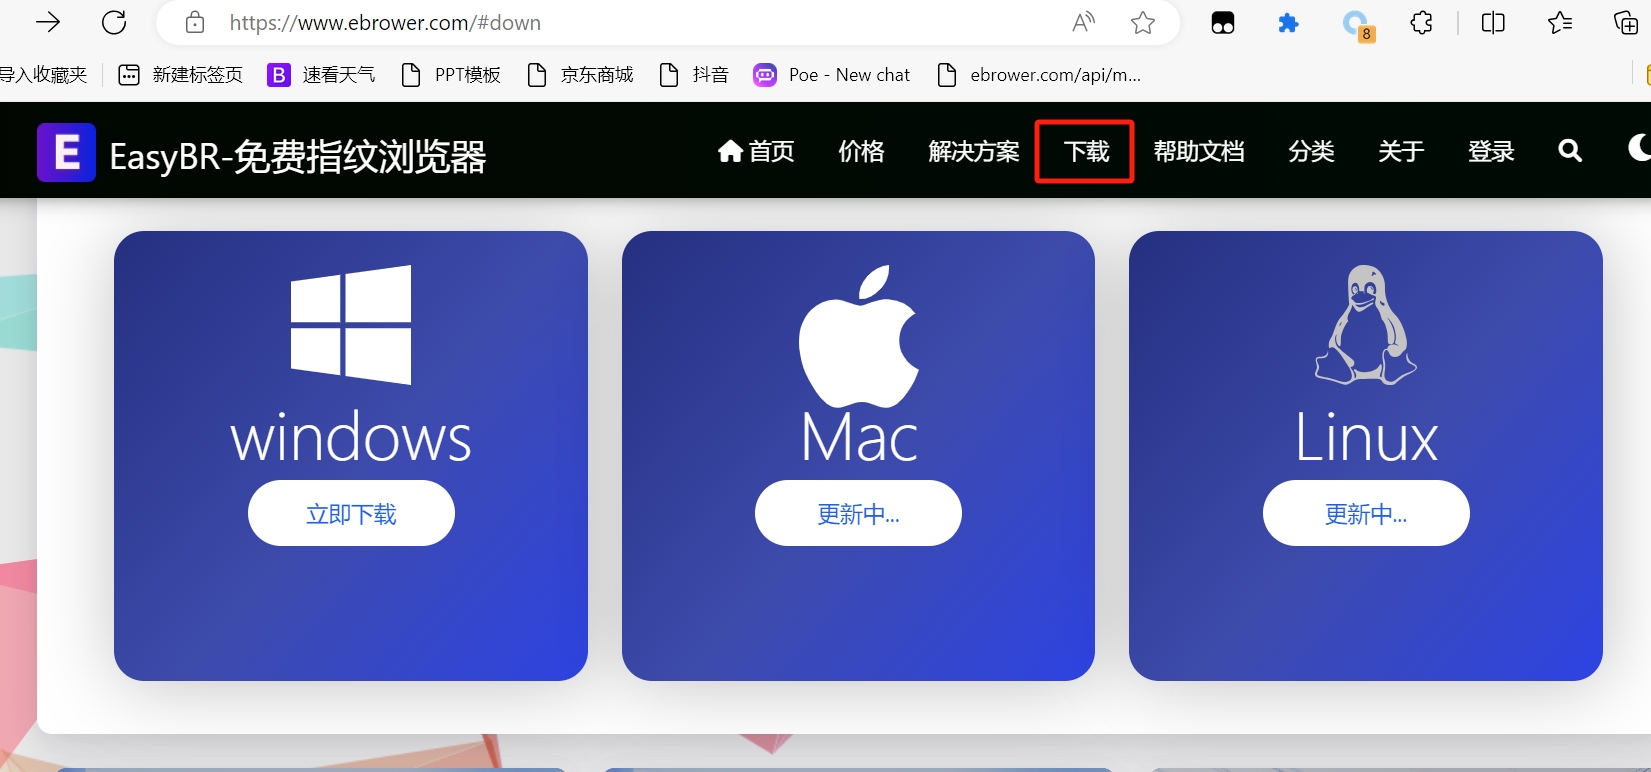View site info via the lock icon

pyautogui.click(x=195, y=22)
